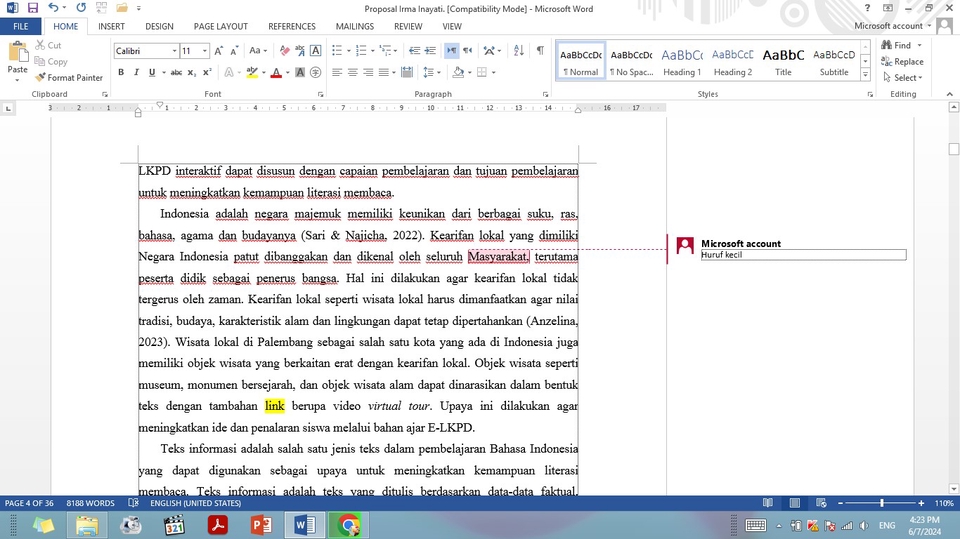Toggle strikethrough formatting

[x=176, y=72]
